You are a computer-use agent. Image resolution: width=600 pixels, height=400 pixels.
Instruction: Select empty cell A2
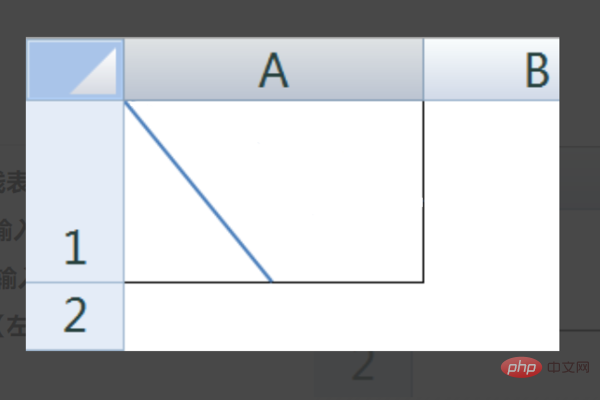[274, 317]
